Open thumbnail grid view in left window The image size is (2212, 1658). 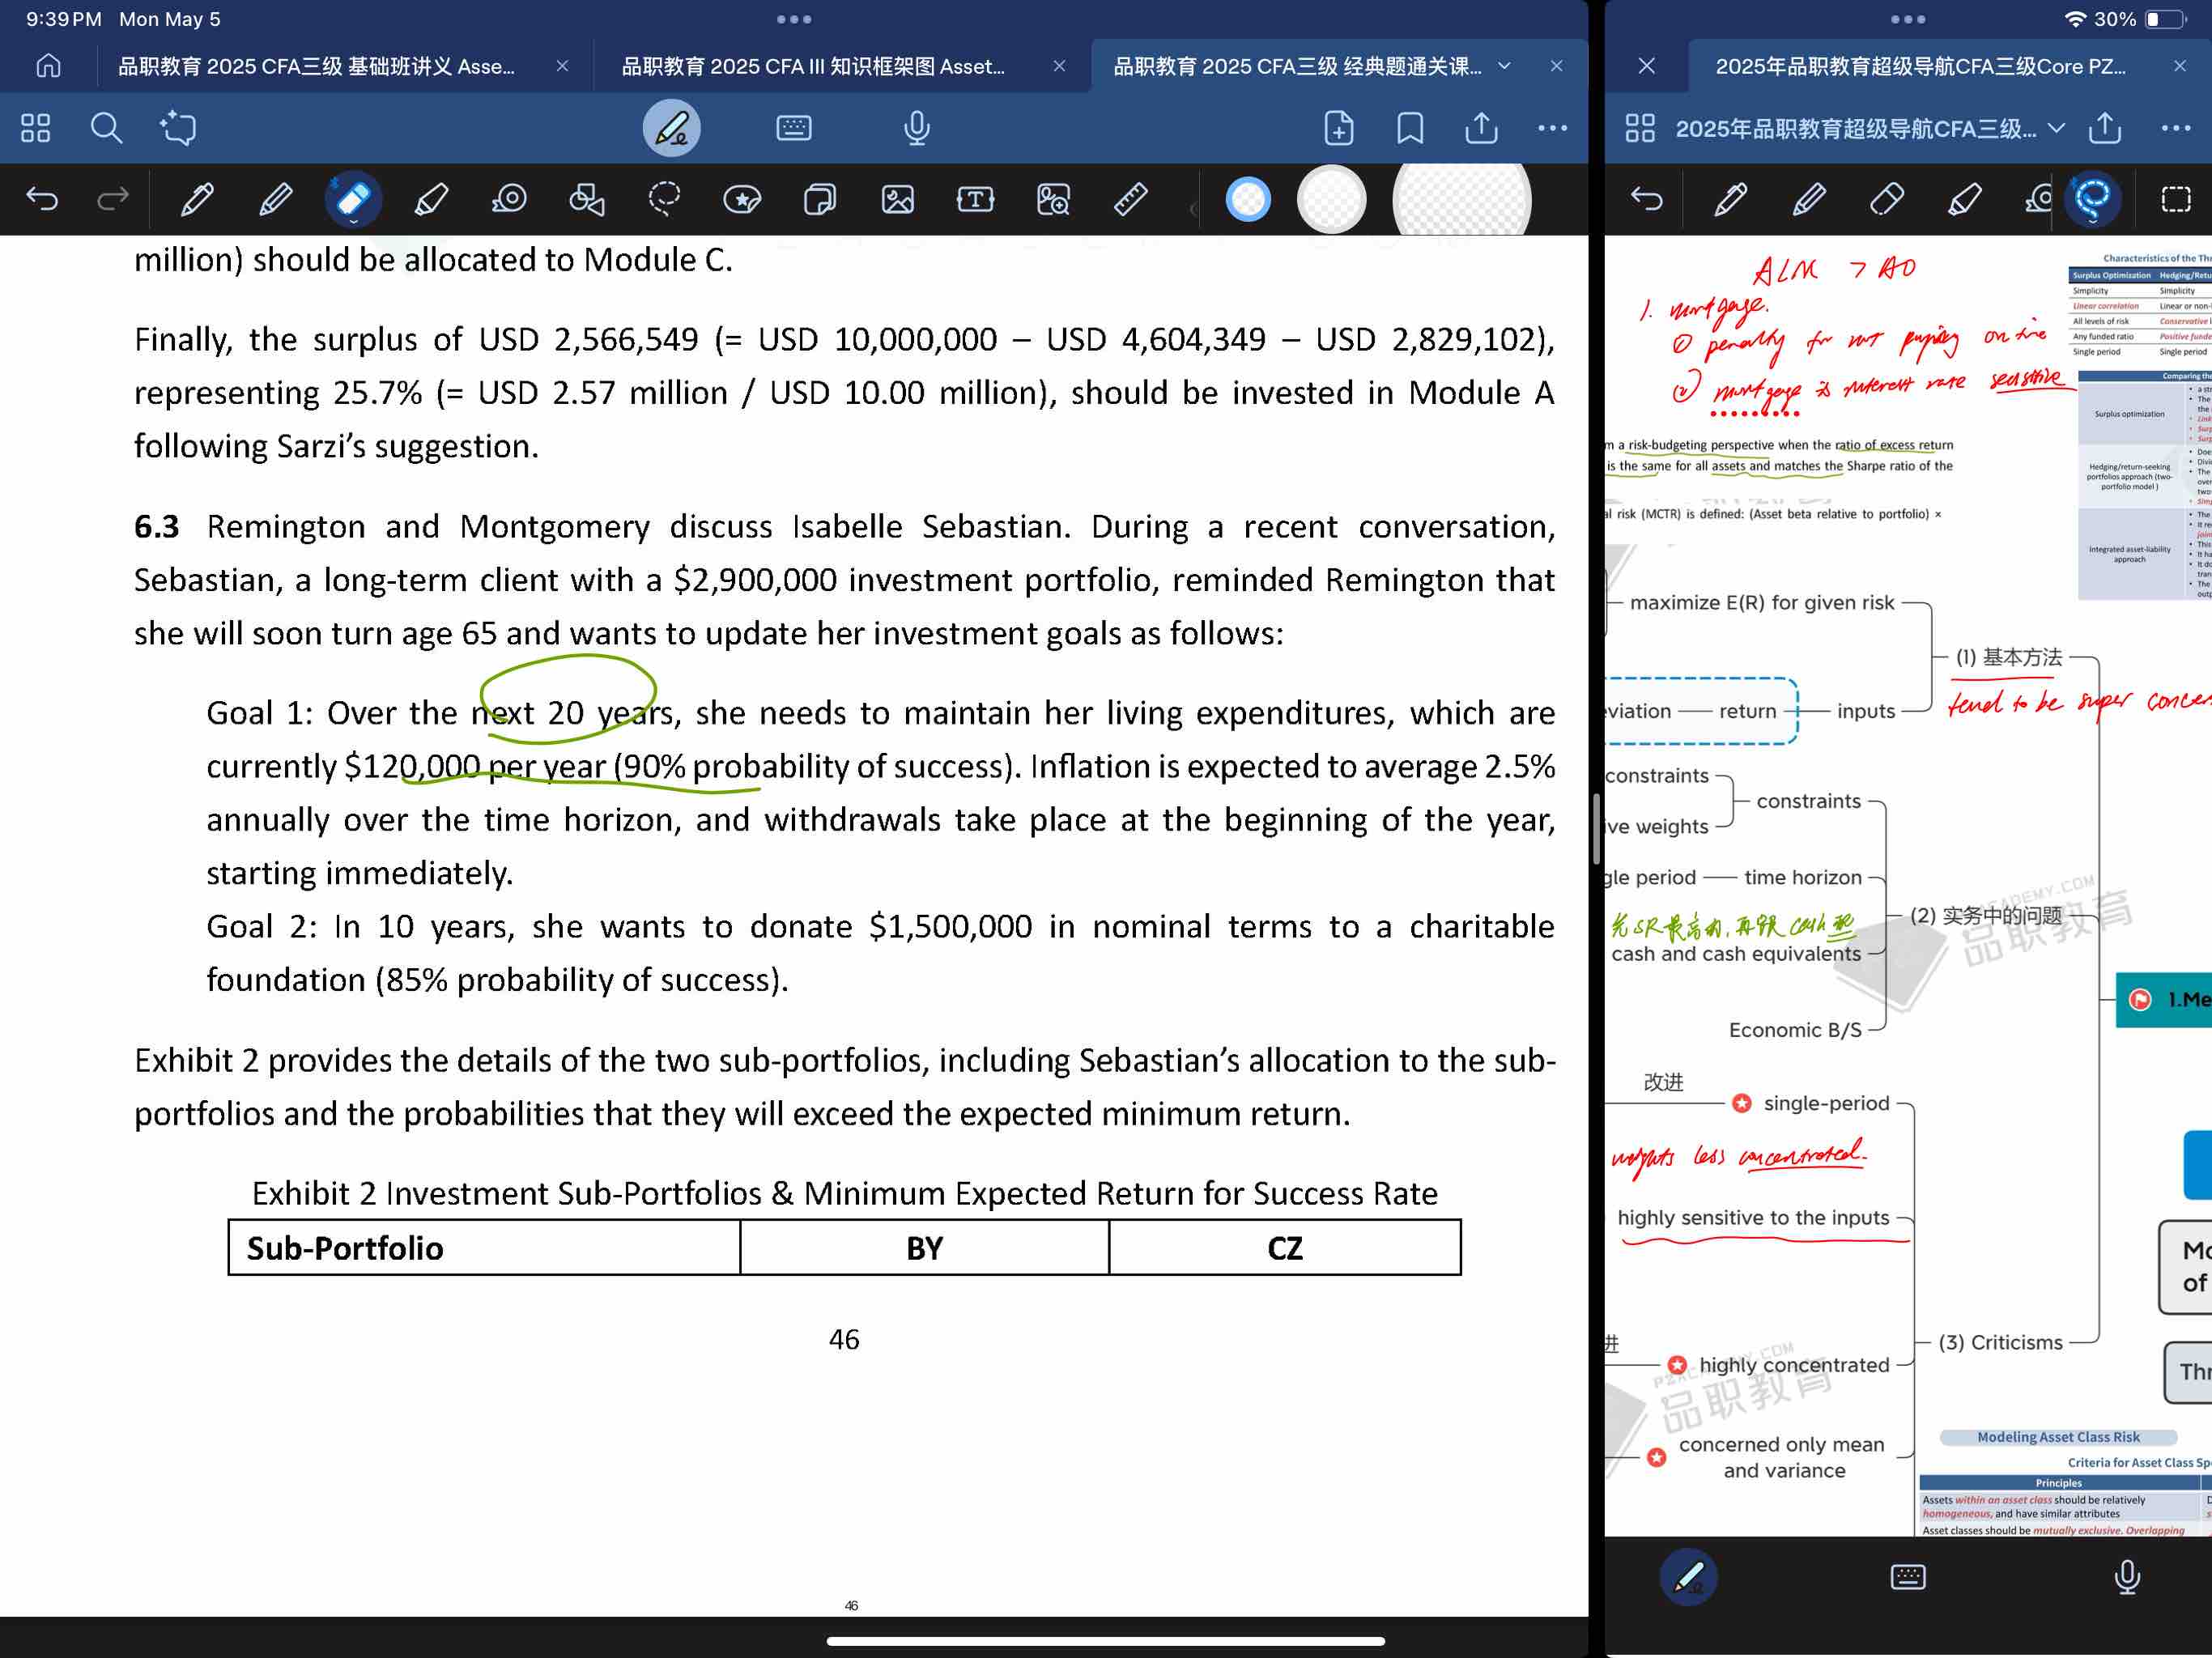(x=35, y=128)
